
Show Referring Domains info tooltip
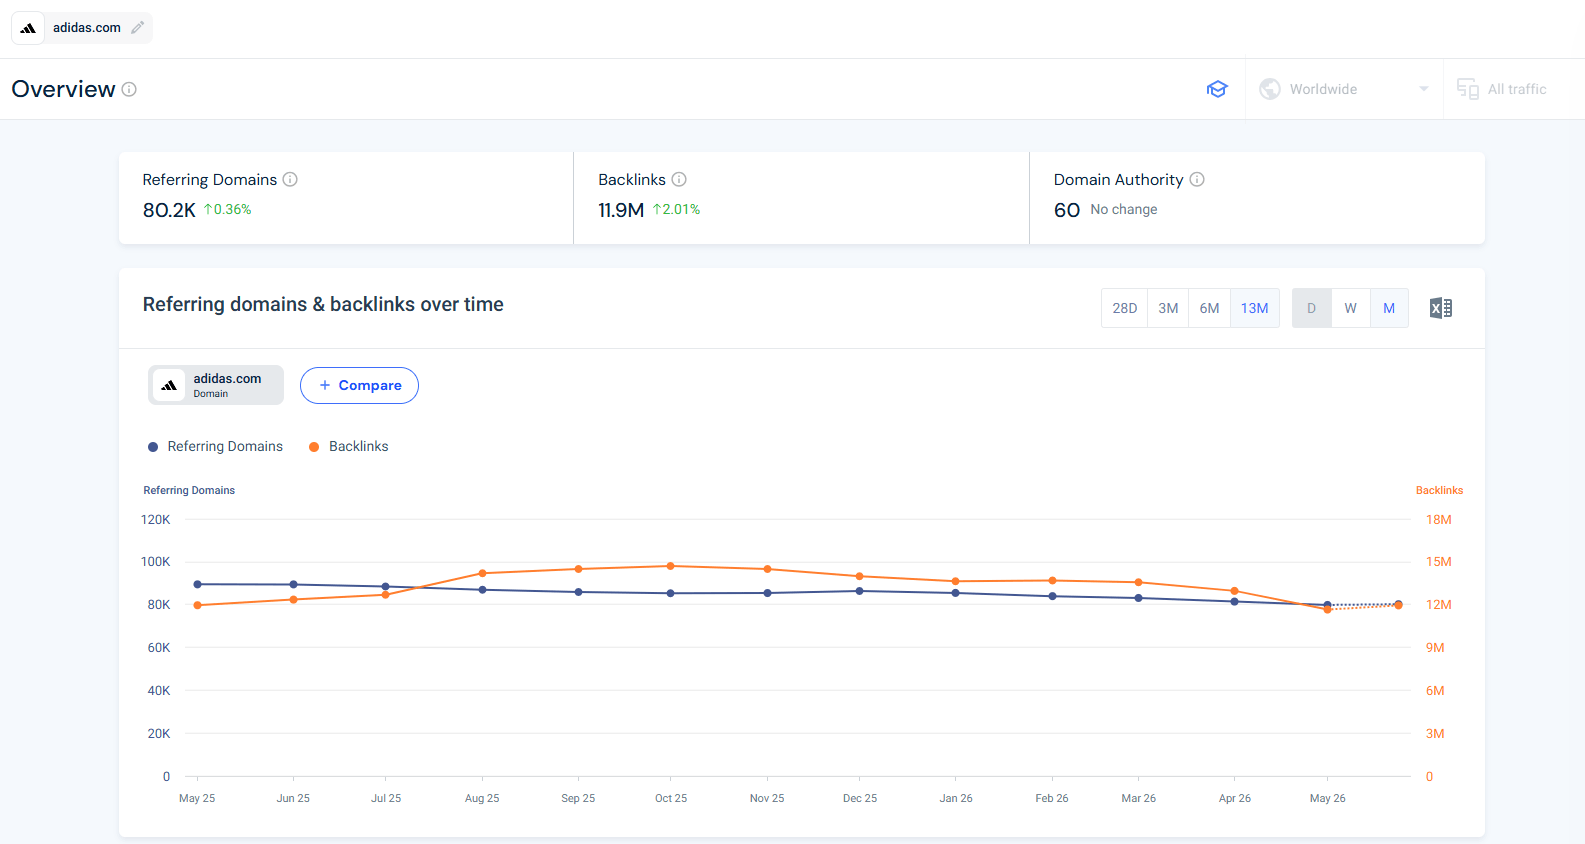pyautogui.click(x=290, y=179)
